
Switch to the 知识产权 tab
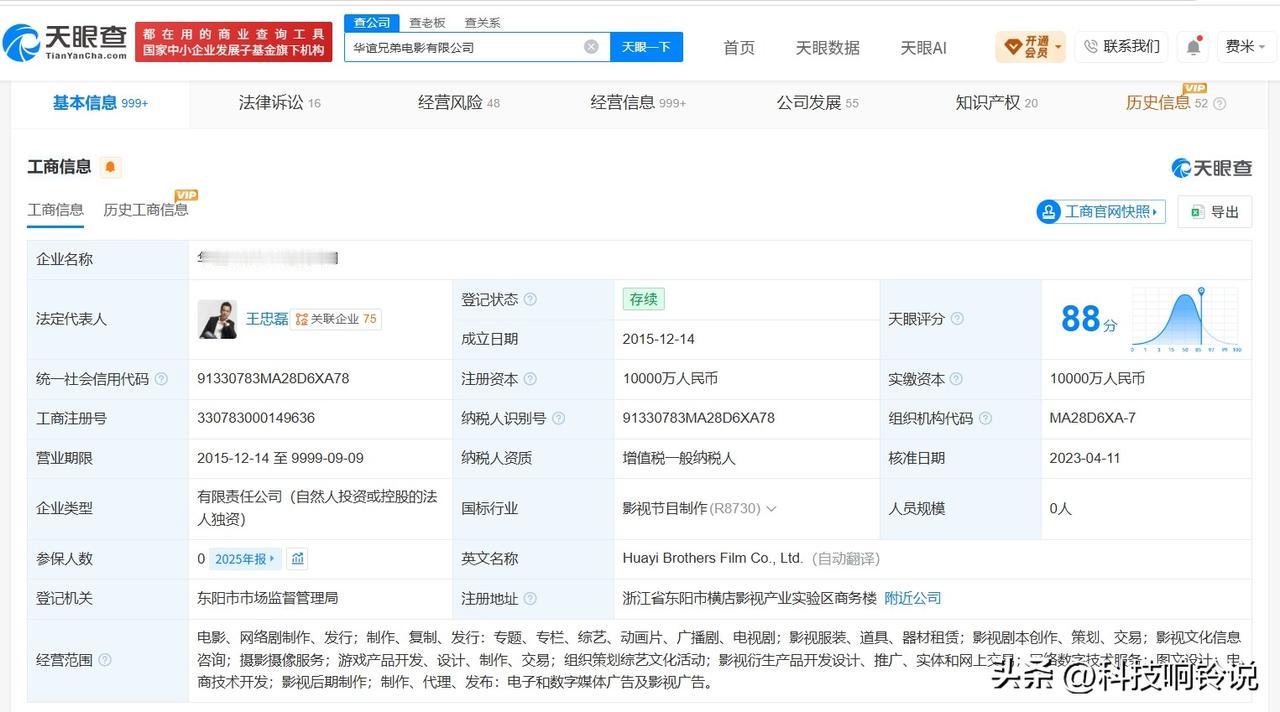coord(996,102)
